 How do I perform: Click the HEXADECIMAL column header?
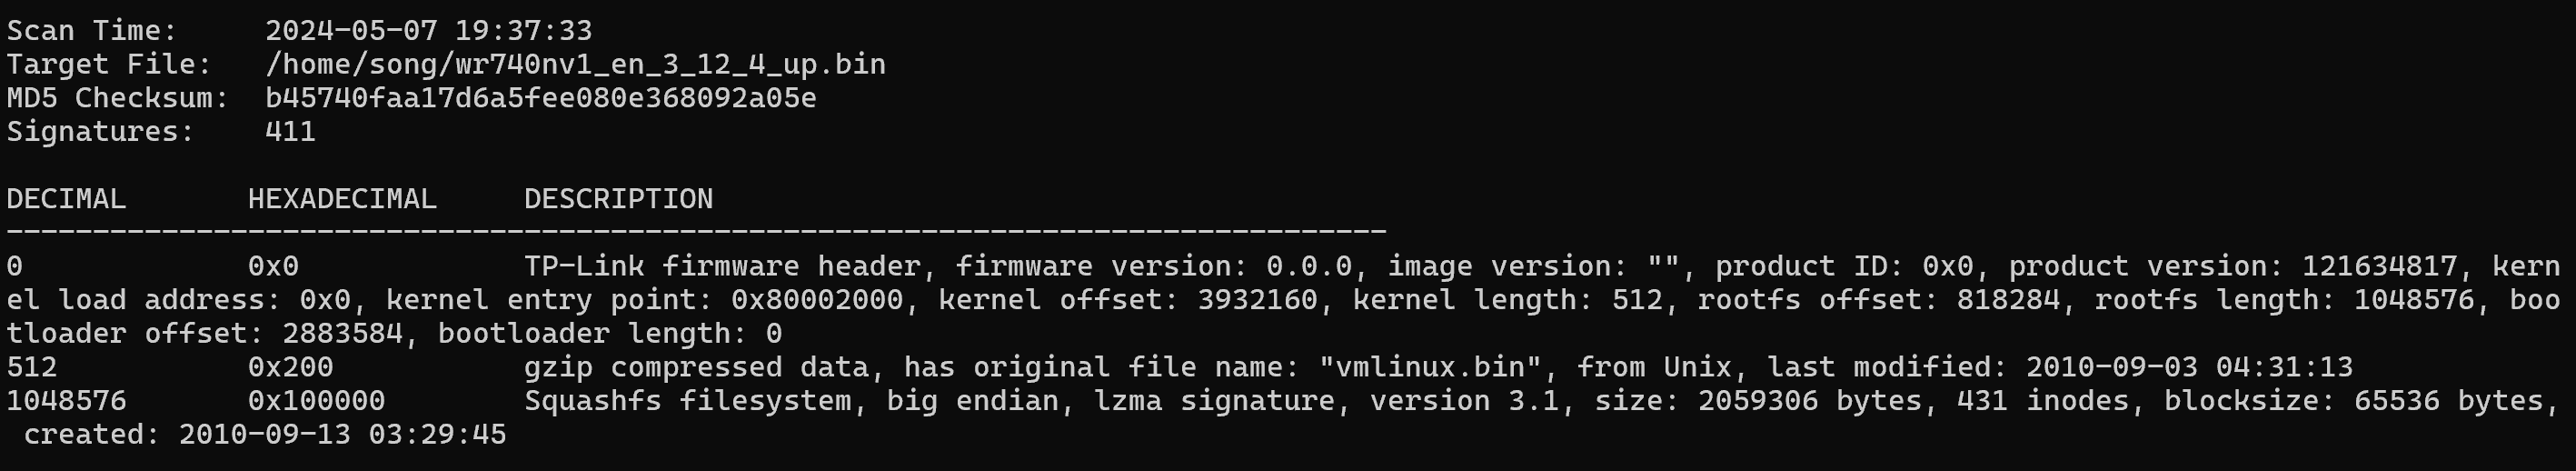click(x=342, y=199)
